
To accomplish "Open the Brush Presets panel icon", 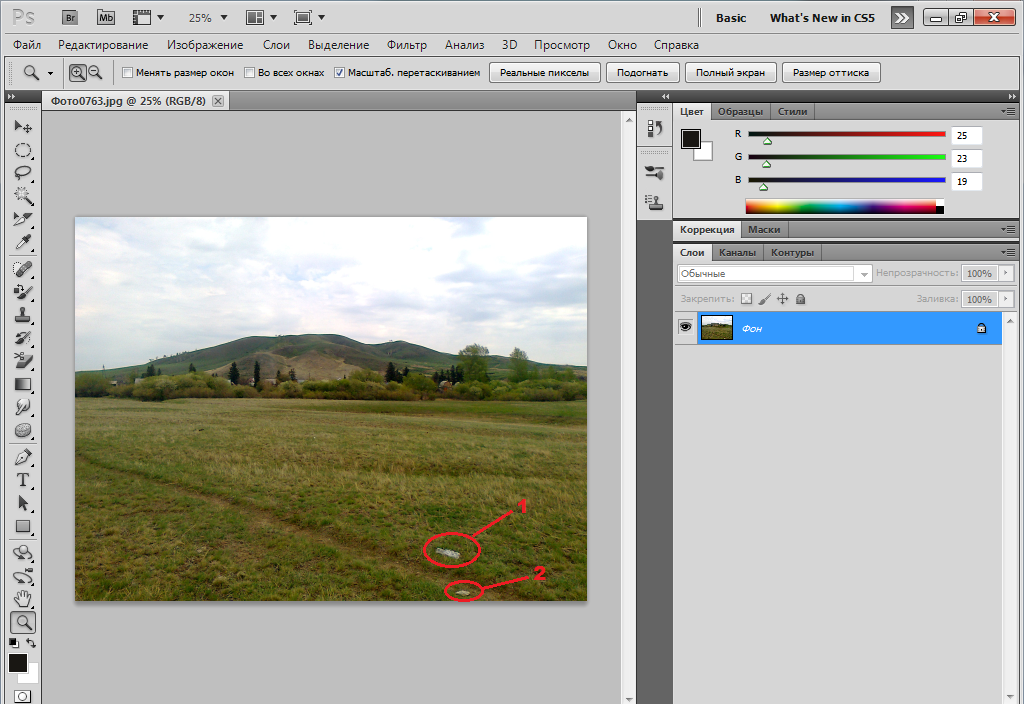I will point(654,172).
